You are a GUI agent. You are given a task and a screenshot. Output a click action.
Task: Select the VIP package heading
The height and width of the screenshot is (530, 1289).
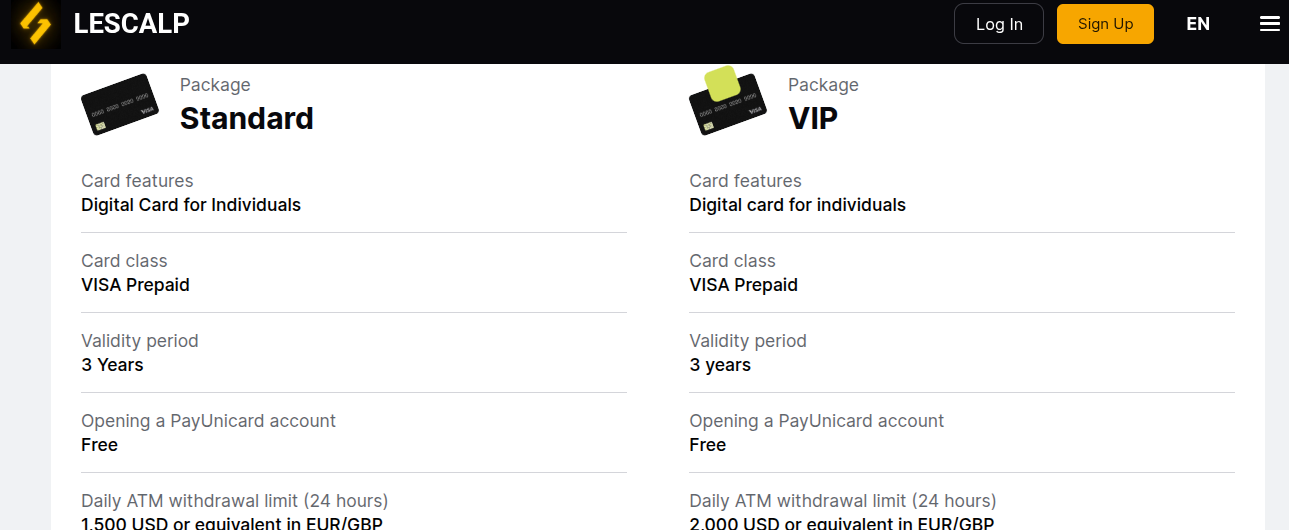point(813,118)
